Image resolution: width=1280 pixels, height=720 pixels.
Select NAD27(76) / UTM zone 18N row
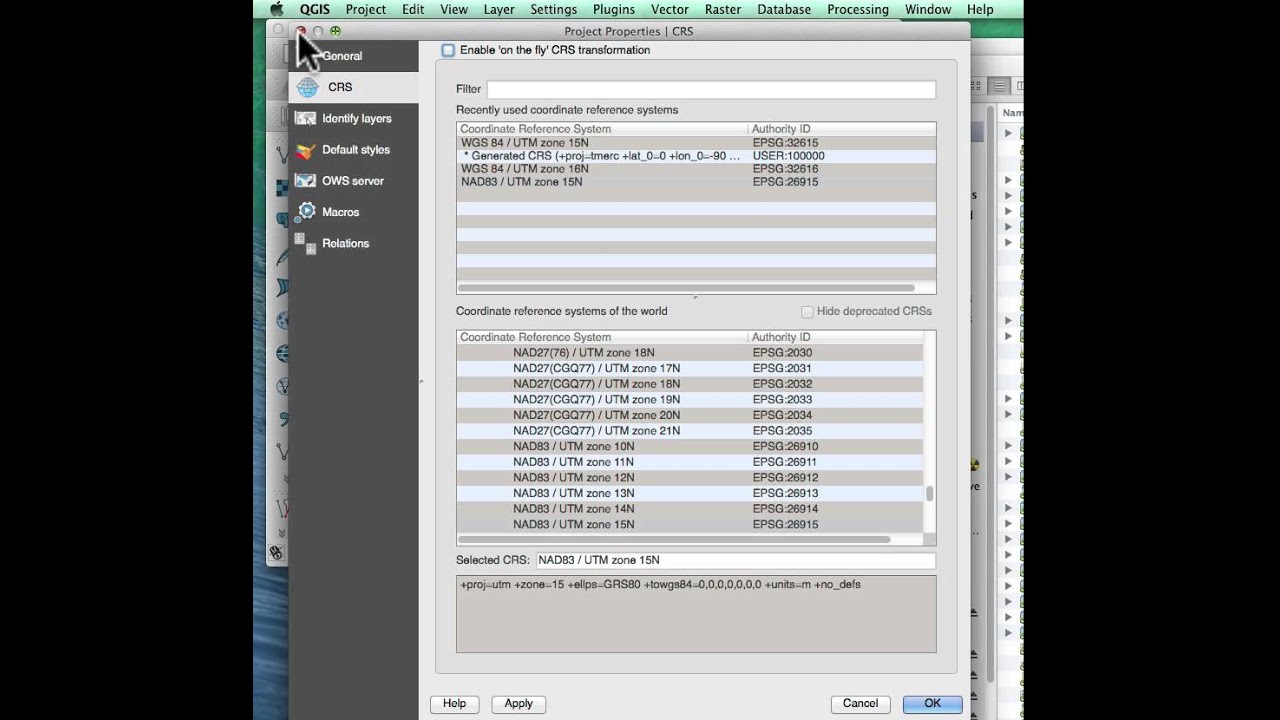(x=691, y=353)
